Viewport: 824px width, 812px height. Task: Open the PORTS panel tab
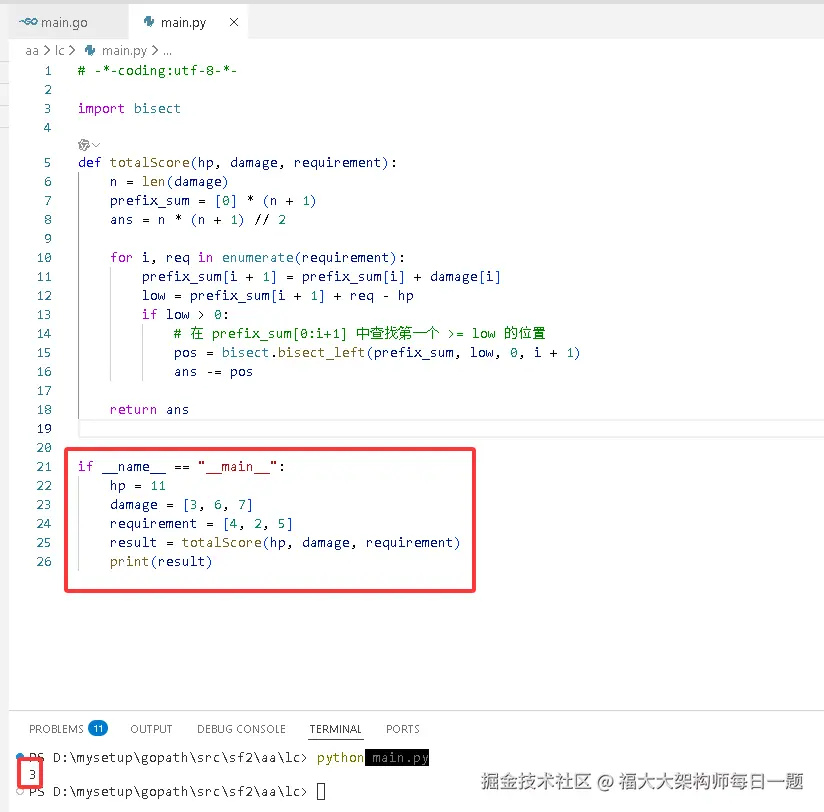pos(403,729)
